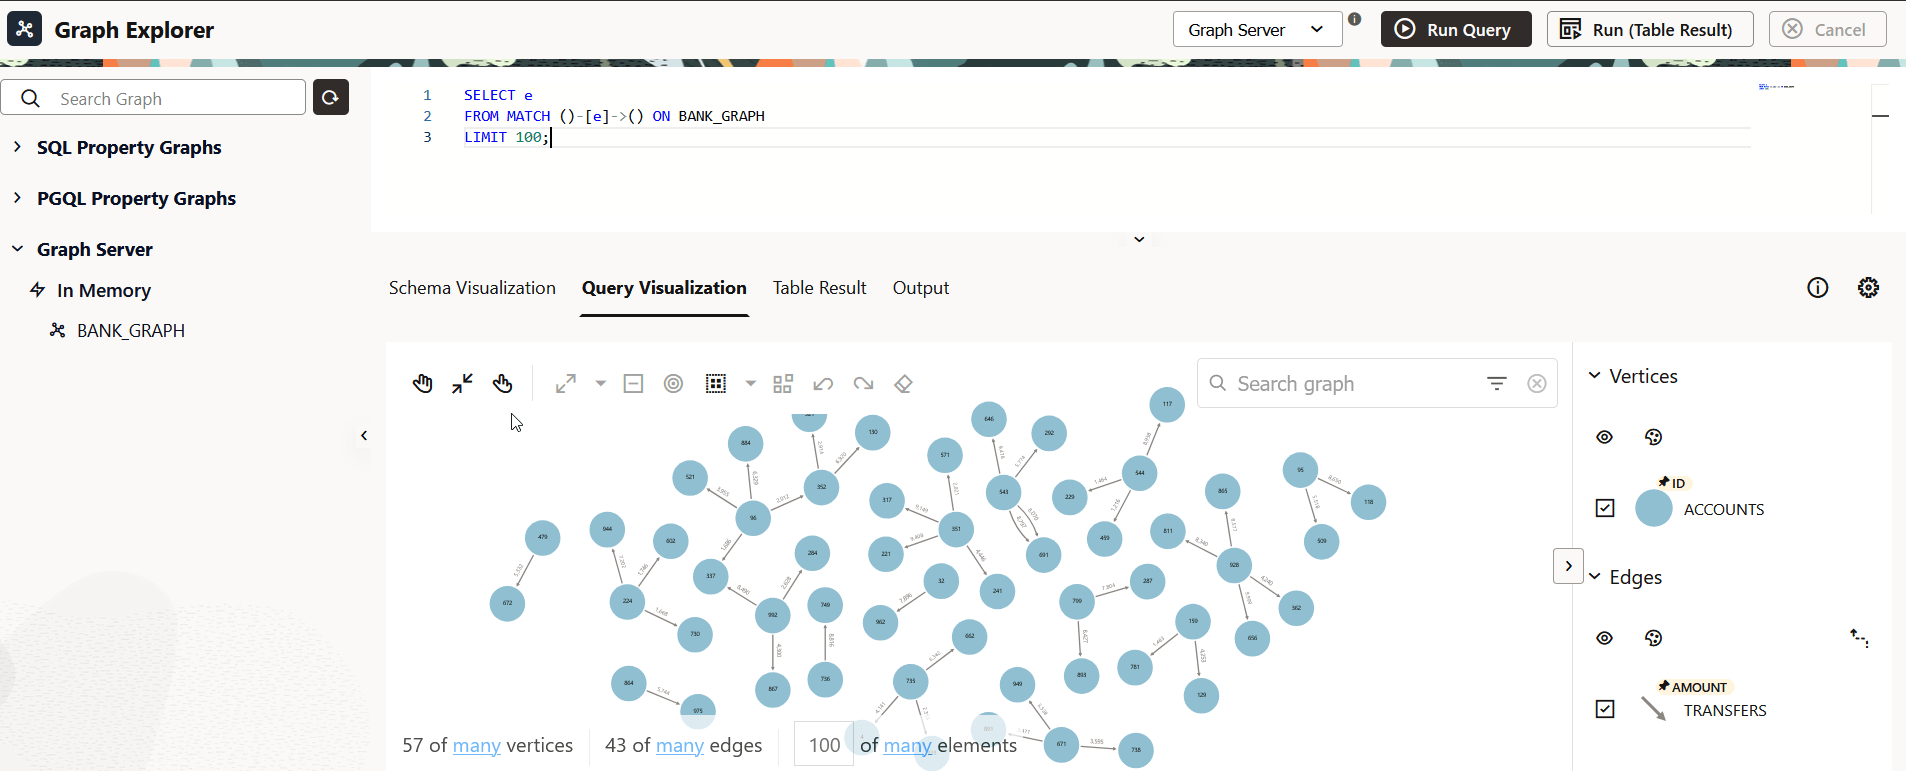The image size is (1906, 771).
Task: Focus the sidebar Search Graph field
Action: tap(153, 98)
